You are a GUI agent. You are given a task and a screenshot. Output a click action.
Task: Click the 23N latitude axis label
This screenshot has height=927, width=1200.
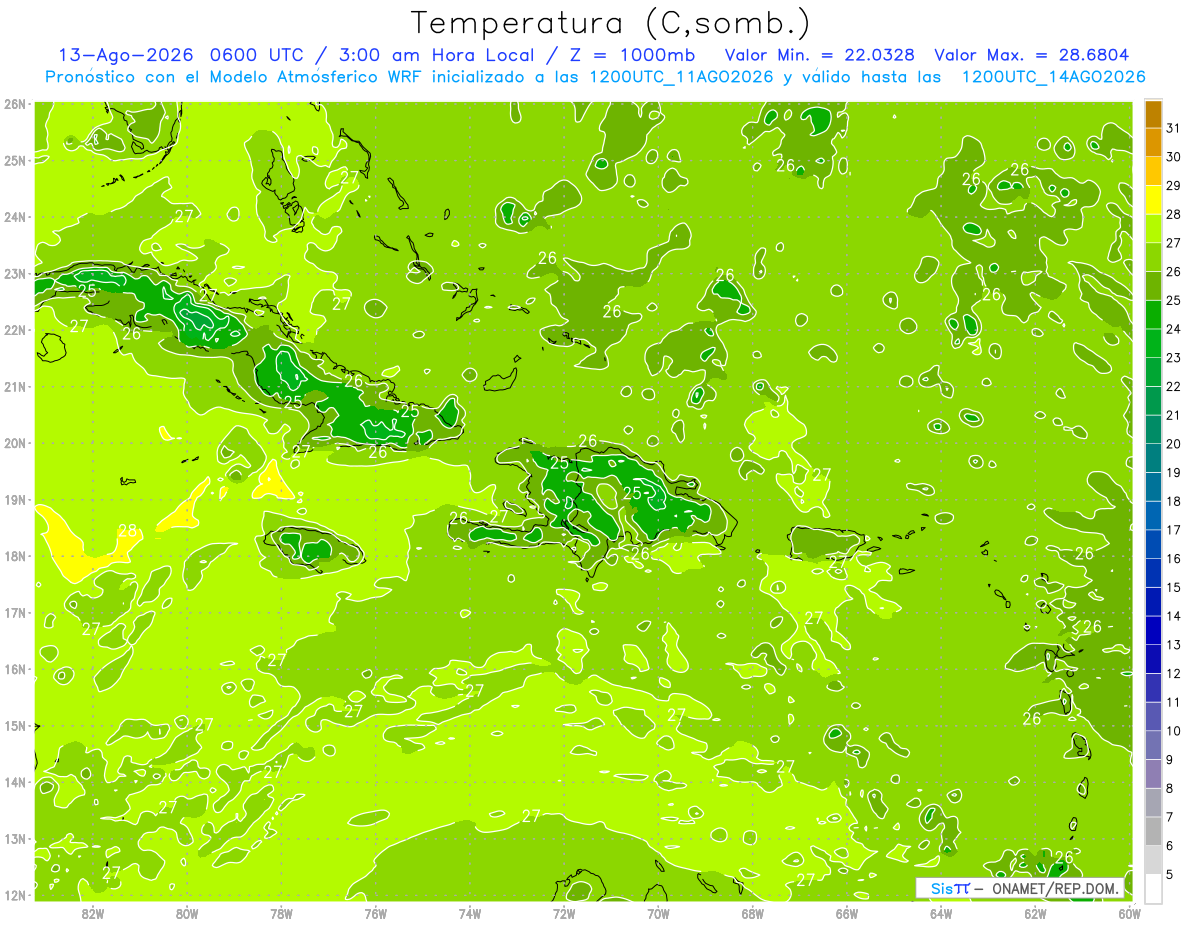coord(15,273)
